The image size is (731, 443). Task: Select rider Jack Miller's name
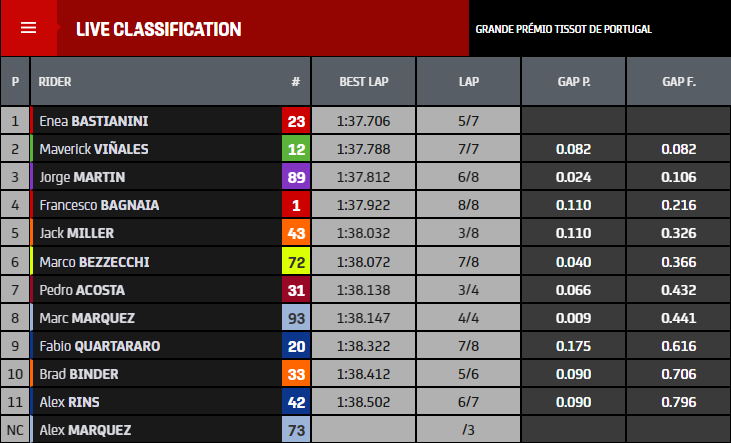click(x=77, y=234)
